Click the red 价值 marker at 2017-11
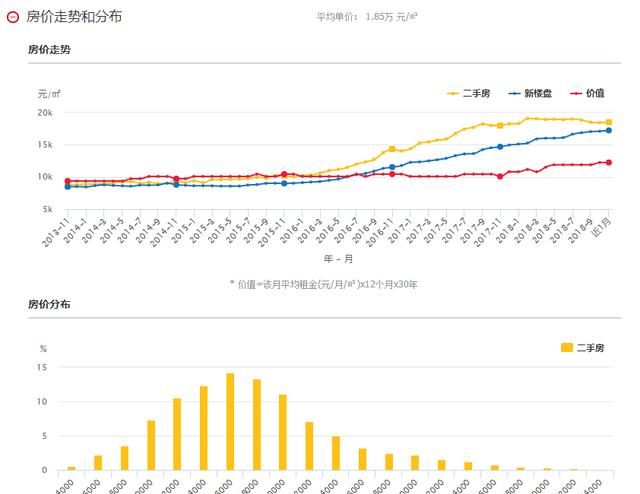Screen dimensions: 640x494 500,176
